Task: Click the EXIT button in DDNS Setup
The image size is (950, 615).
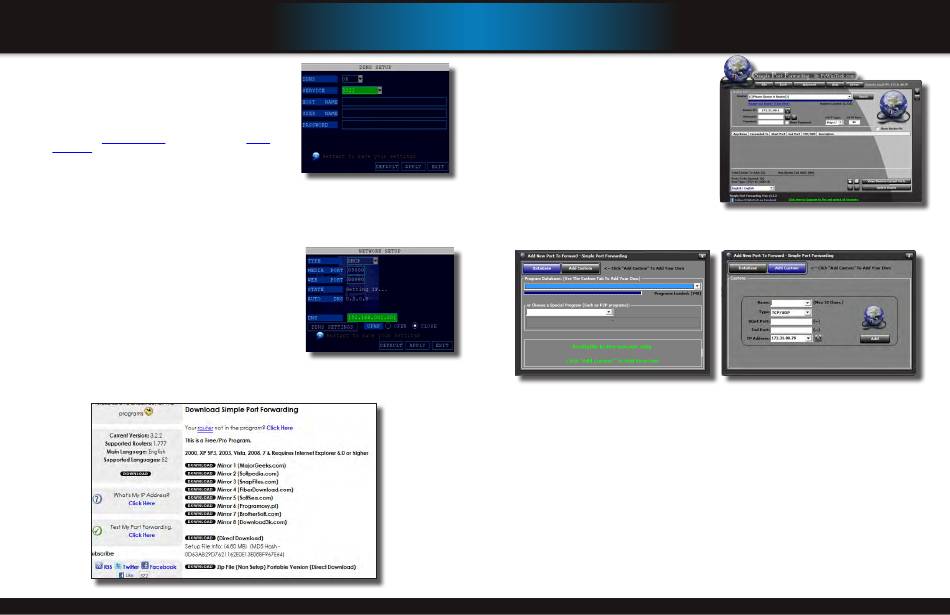Action: tap(437, 166)
